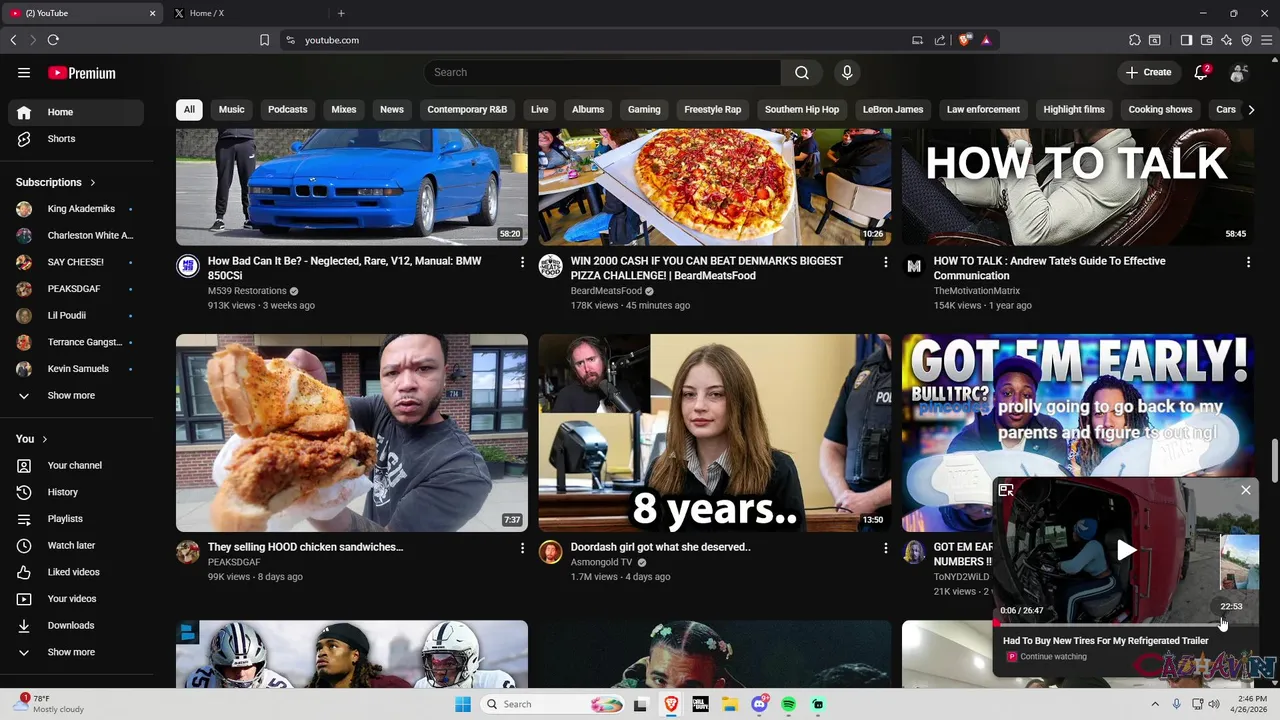
Task: Open the Windows Start menu
Action: (x=463, y=704)
